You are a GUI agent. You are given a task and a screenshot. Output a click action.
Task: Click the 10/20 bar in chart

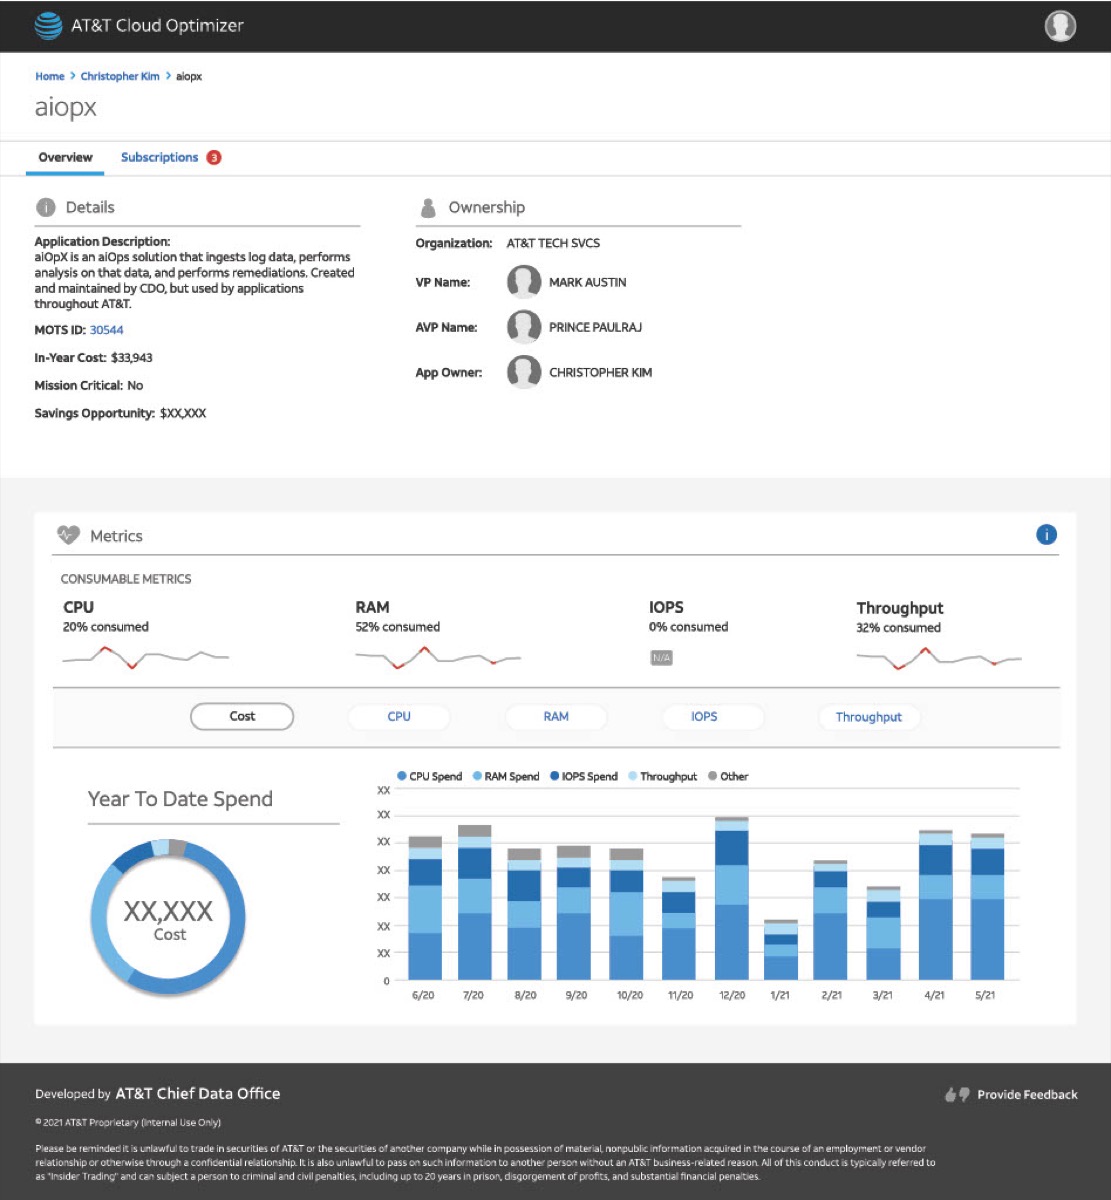pos(626,914)
